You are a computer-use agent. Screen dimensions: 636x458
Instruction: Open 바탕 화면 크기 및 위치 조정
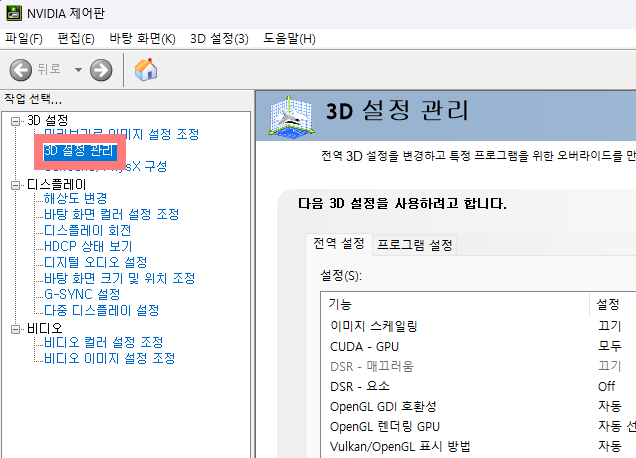(x=120, y=278)
